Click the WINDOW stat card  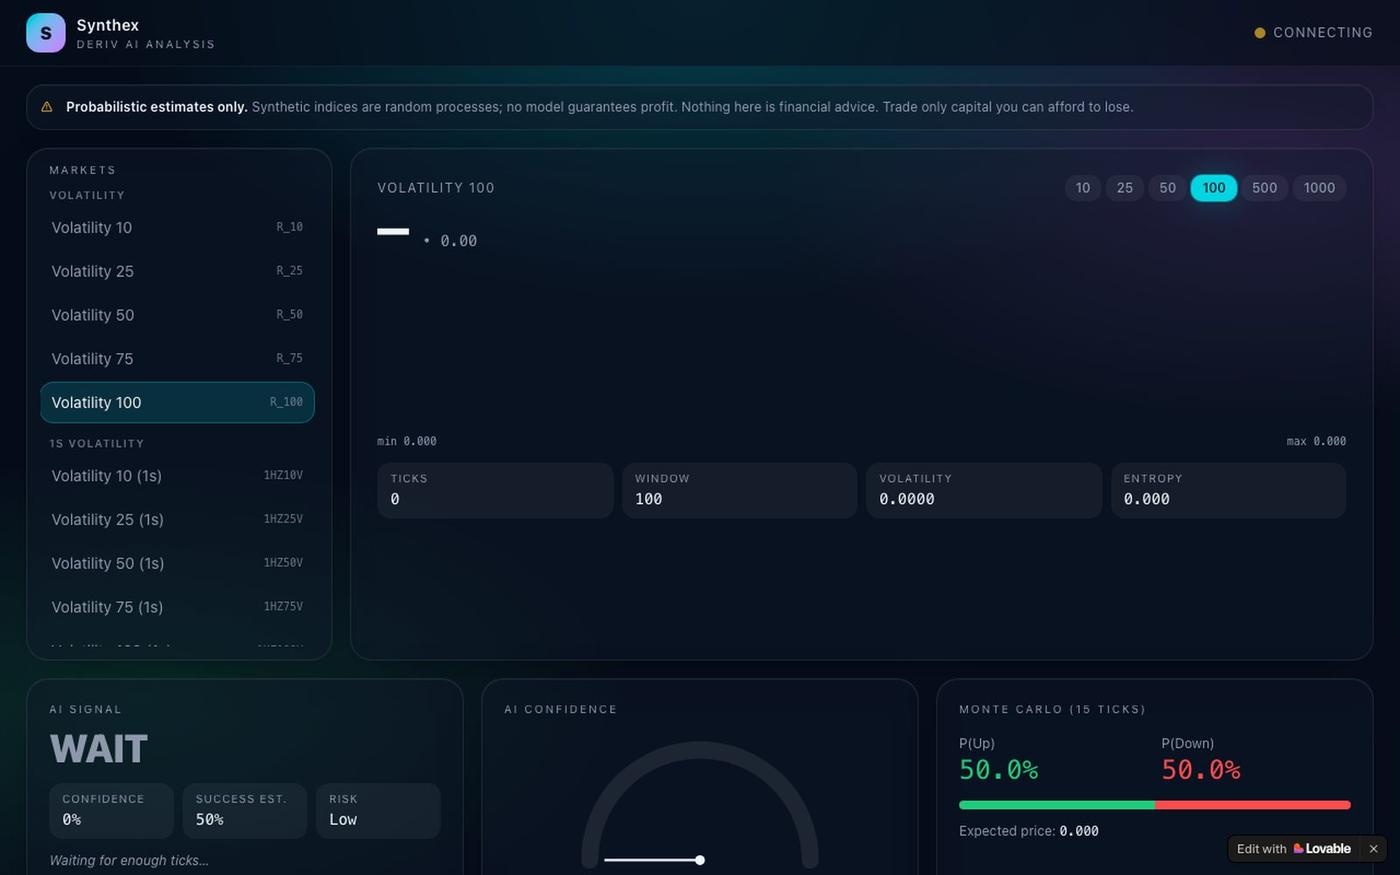(x=739, y=490)
